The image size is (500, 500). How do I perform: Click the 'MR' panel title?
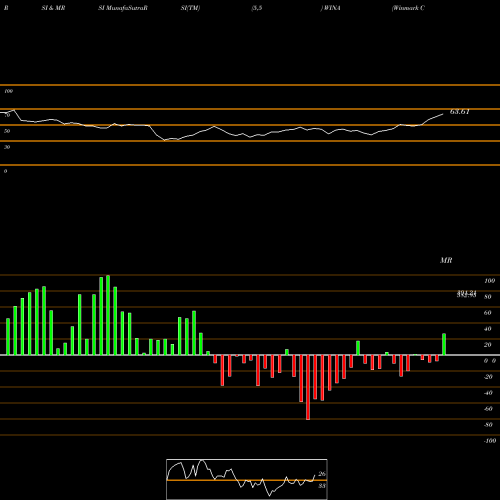(x=446, y=260)
